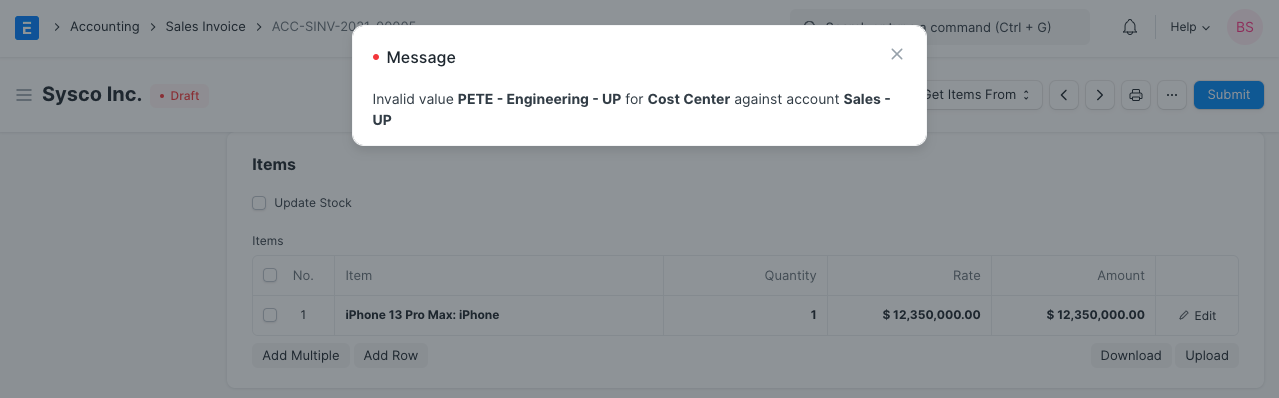This screenshot has width=1279, height=398.
Task: Go to next document arrow
Action: click(1100, 95)
